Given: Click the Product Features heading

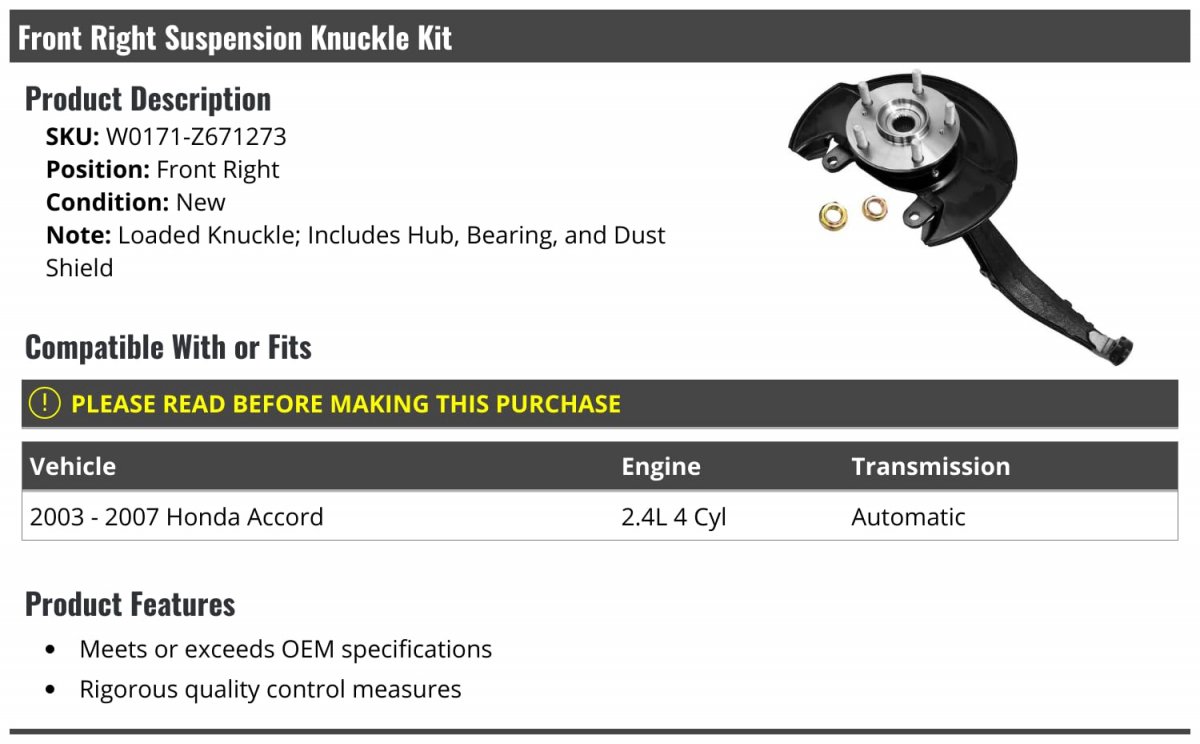Looking at the screenshot, I should (130, 604).
